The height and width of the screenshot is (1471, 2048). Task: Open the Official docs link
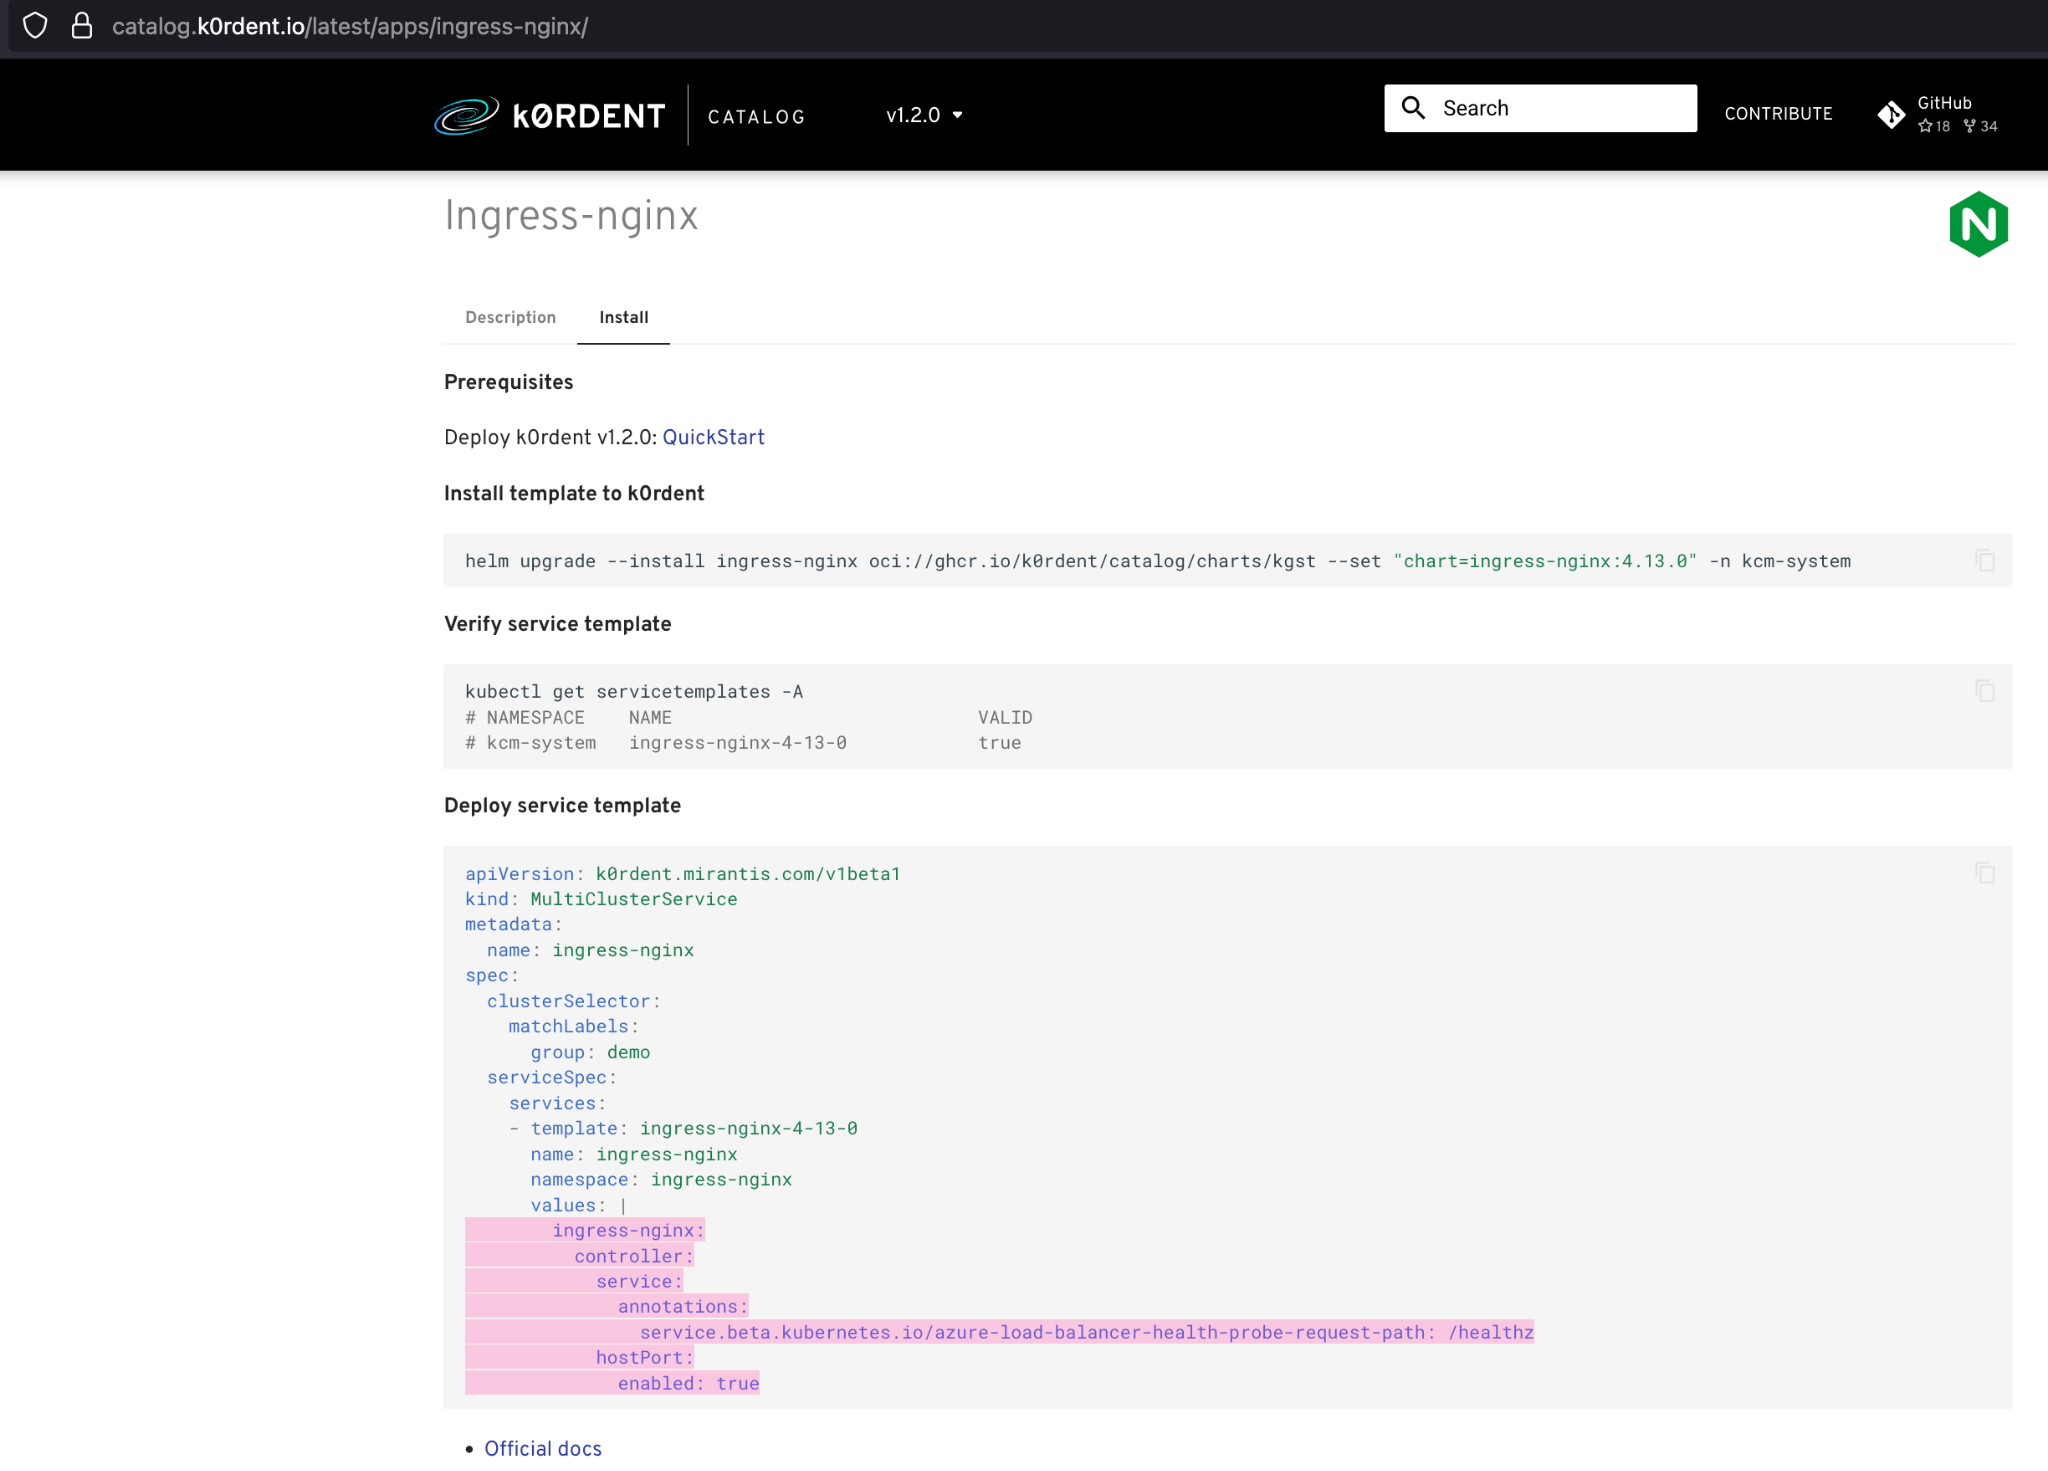[543, 1448]
